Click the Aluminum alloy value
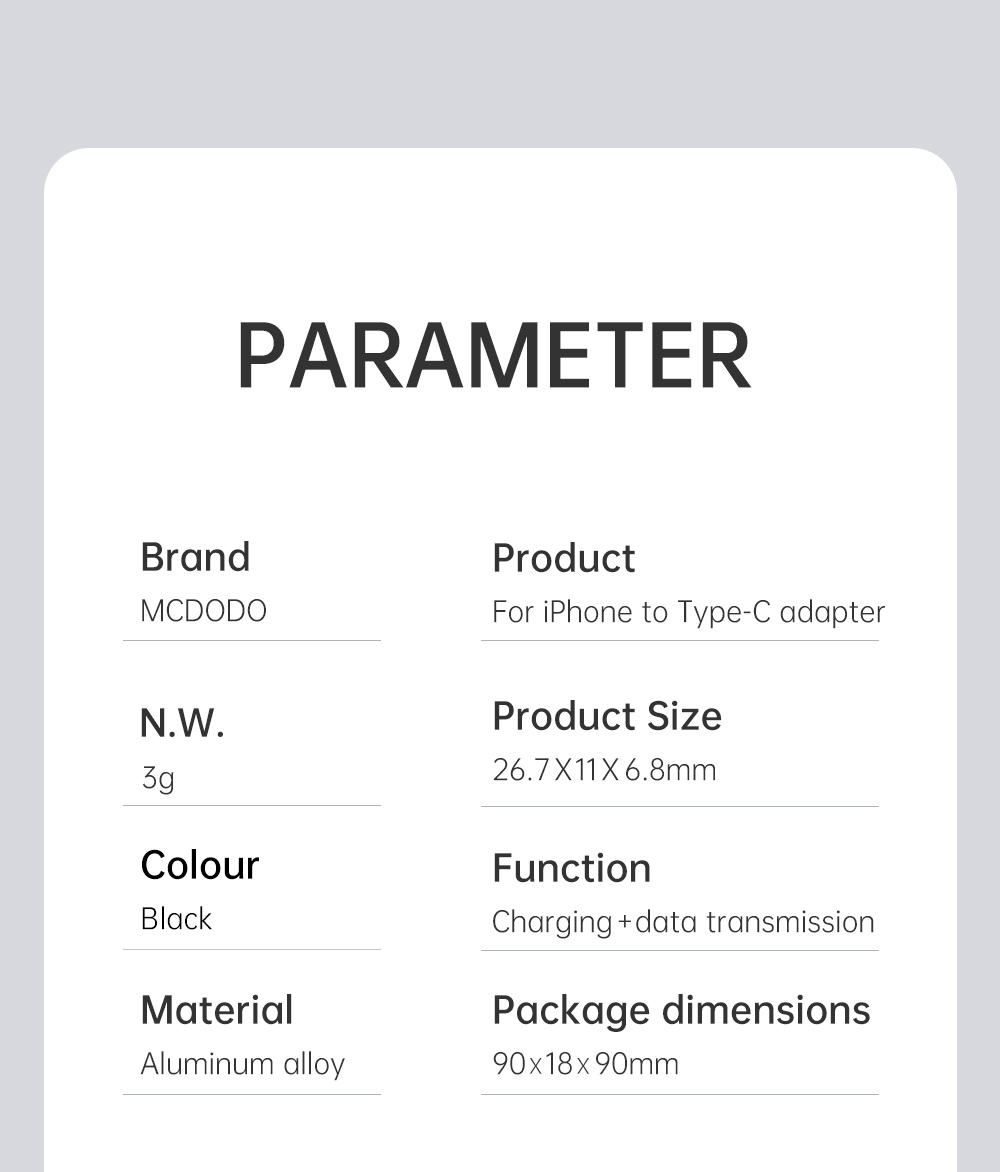Image resolution: width=1000 pixels, height=1172 pixels. point(242,1064)
